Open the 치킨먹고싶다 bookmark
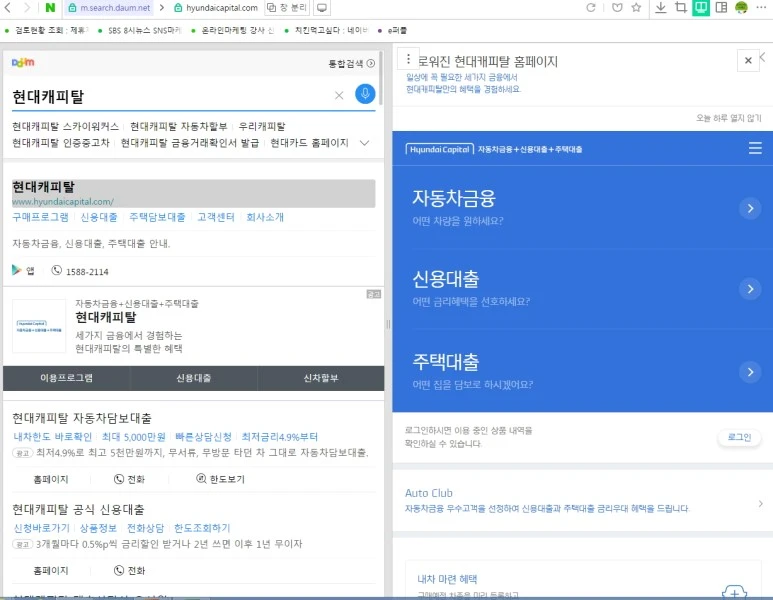 (326, 31)
